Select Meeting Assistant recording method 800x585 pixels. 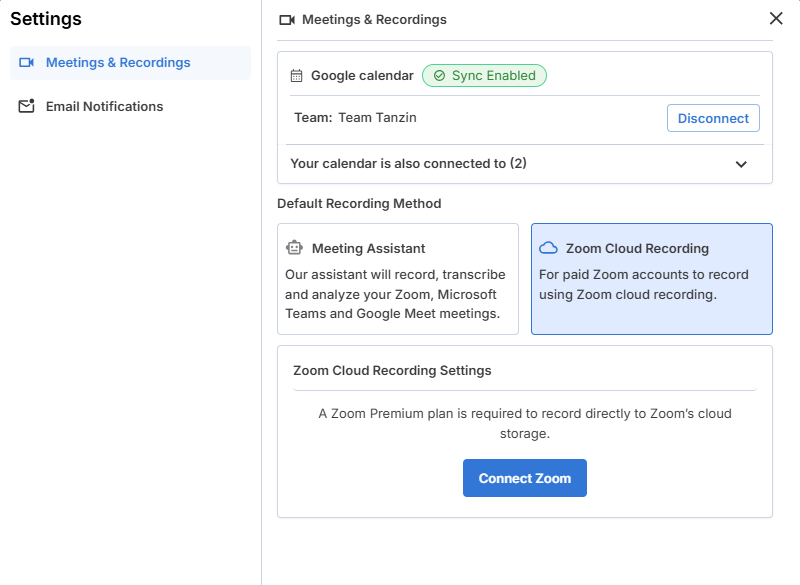click(397, 278)
